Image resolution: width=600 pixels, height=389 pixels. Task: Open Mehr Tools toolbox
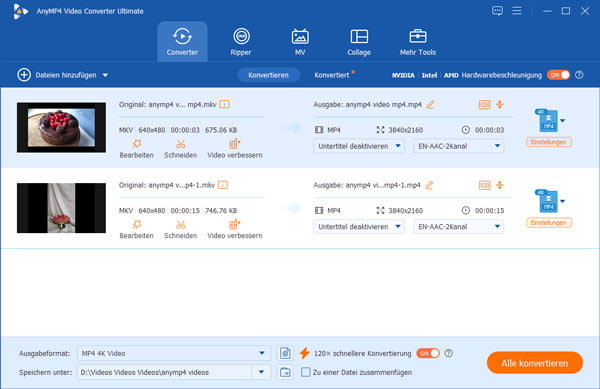(417, 42)
